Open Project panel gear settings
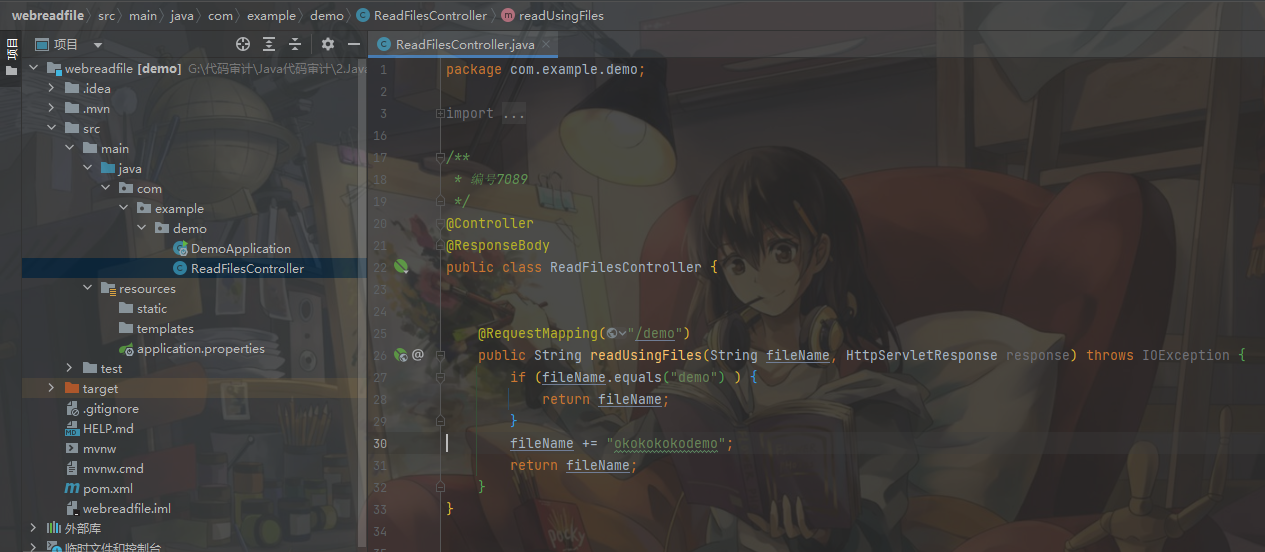This screenshot has height=552, width=1265. [x=328, y=44]
